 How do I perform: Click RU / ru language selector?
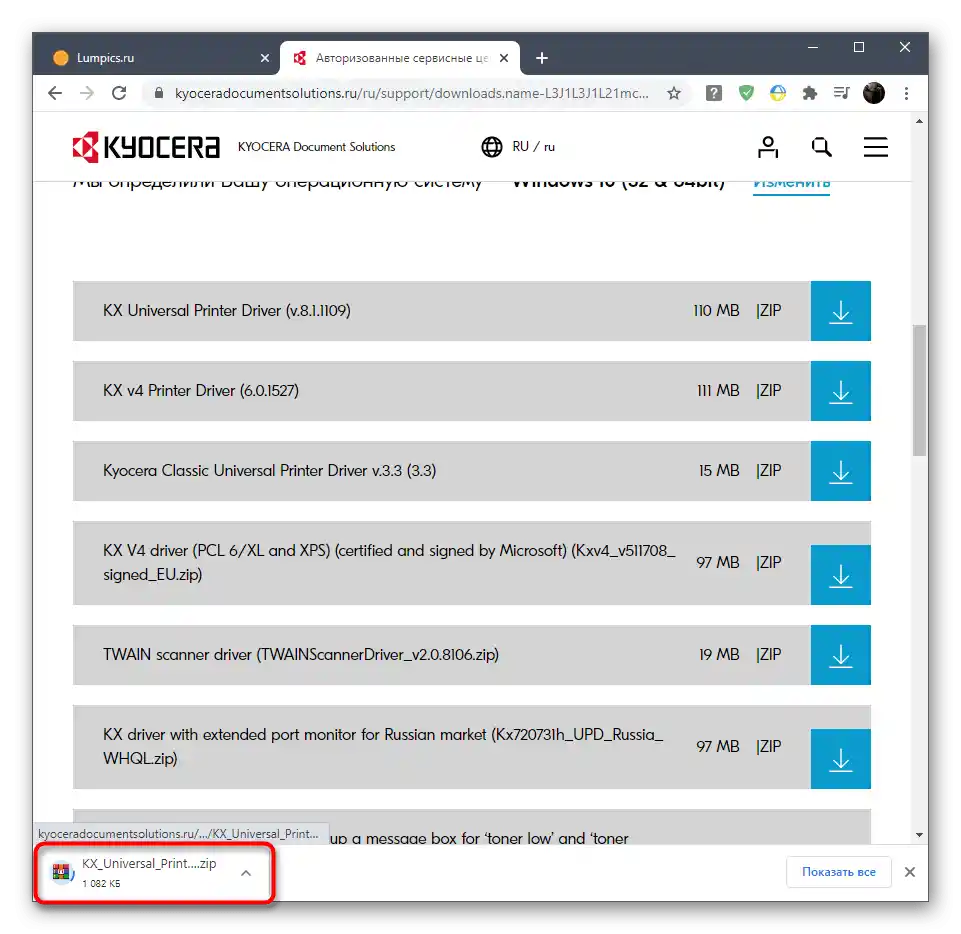[x=533, y=147]
